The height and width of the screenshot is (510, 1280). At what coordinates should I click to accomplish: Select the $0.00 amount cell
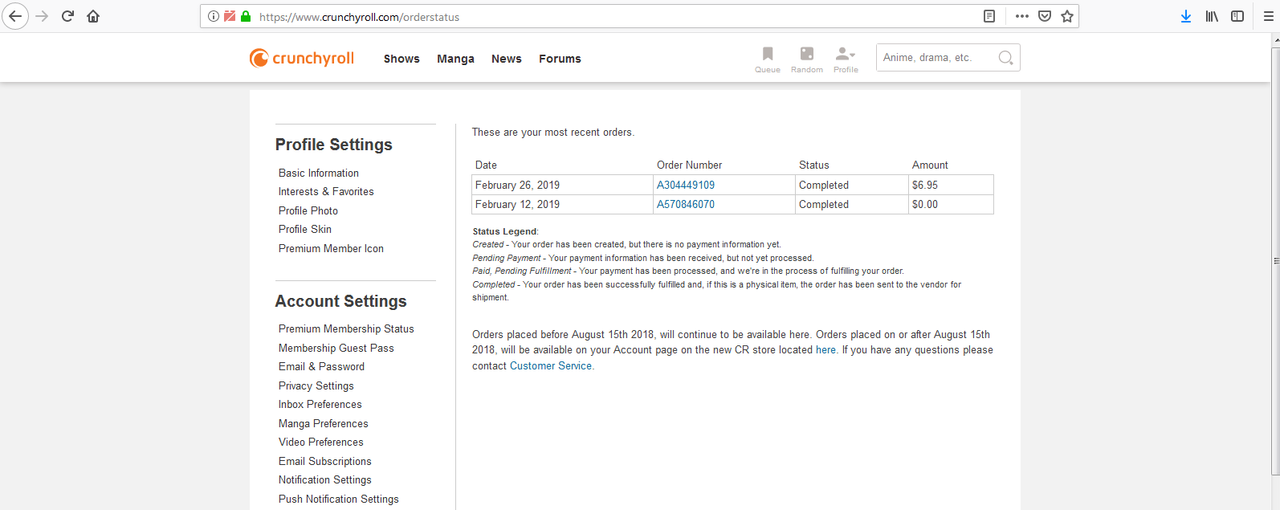pos(950,204)
